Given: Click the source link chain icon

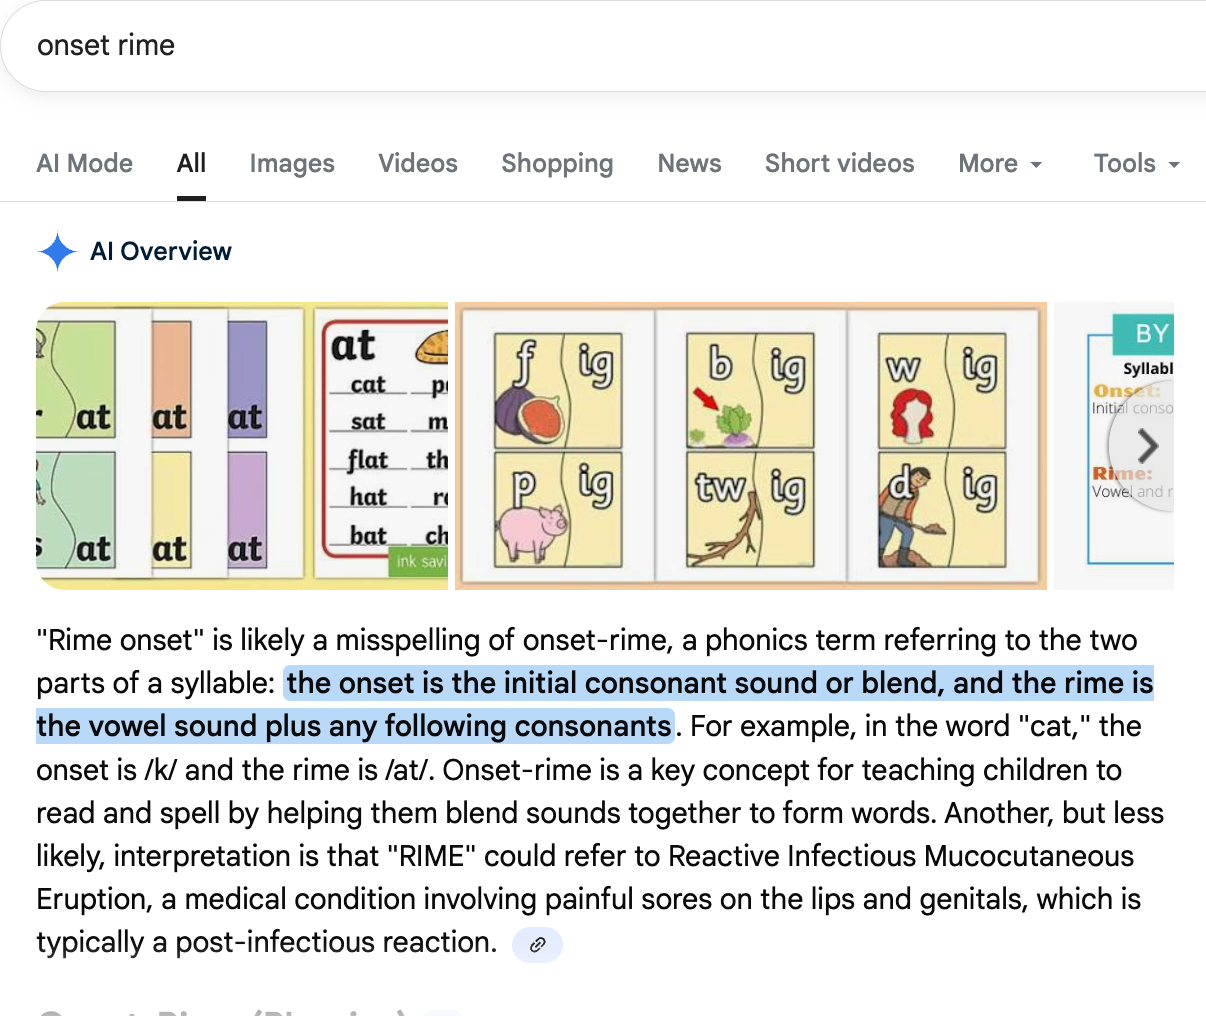Looking at the screenshot, I should coord(537,944).
